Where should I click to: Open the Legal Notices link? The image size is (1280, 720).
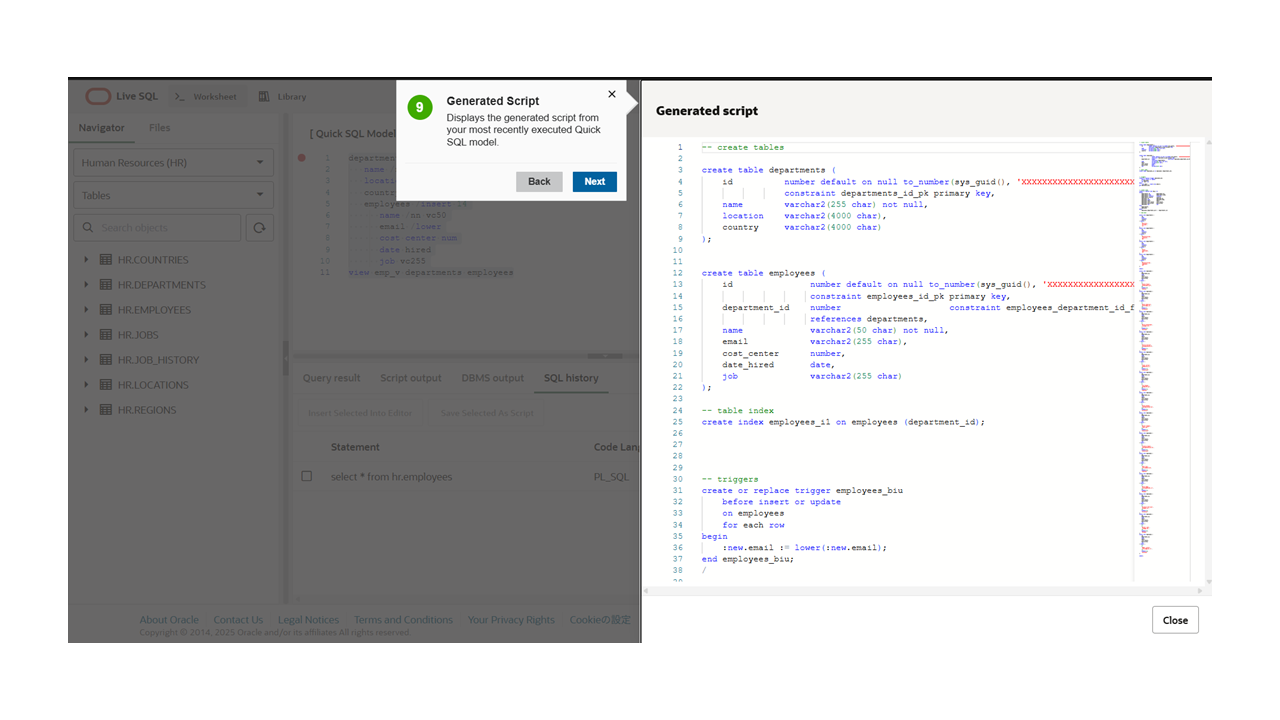[308, 620]
